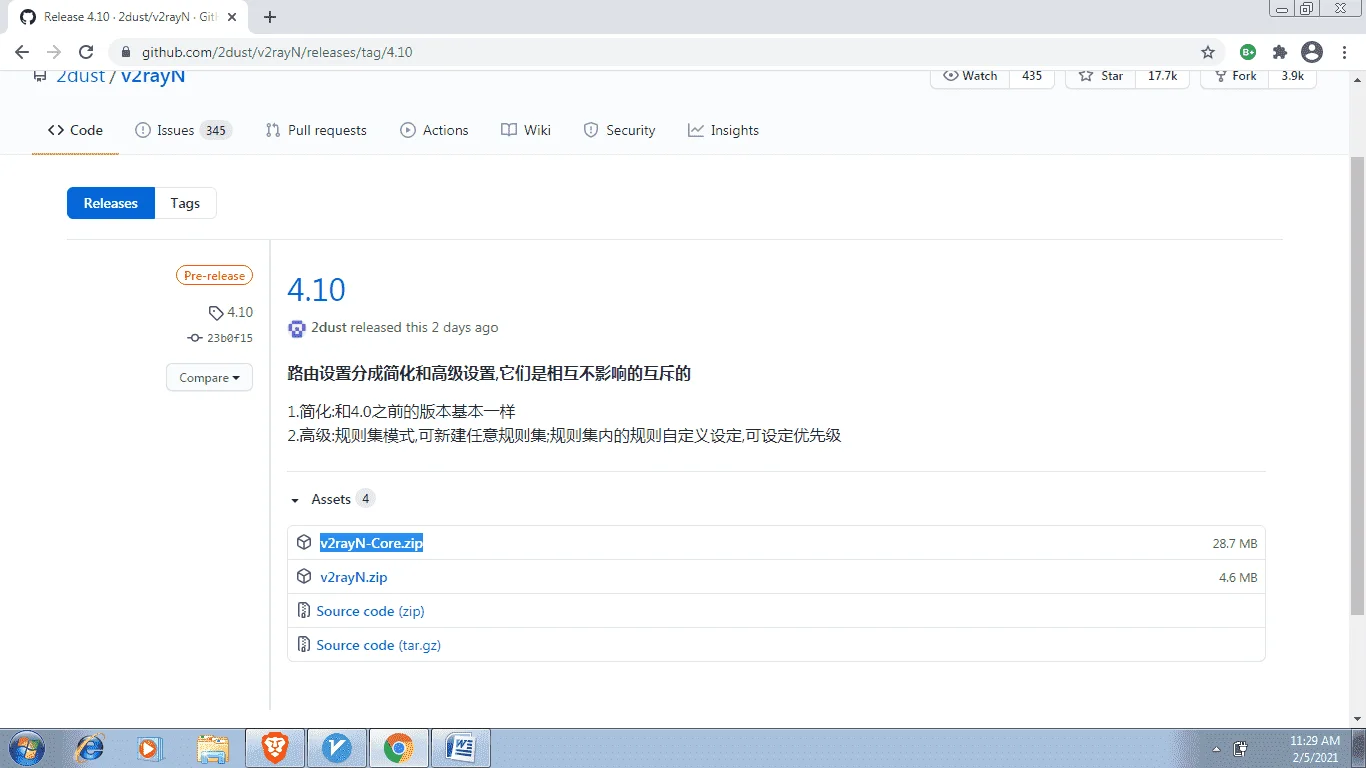Viewport: 1366px width, 768px height.
Task: Go back to the previous page
Action: [22, 52]
